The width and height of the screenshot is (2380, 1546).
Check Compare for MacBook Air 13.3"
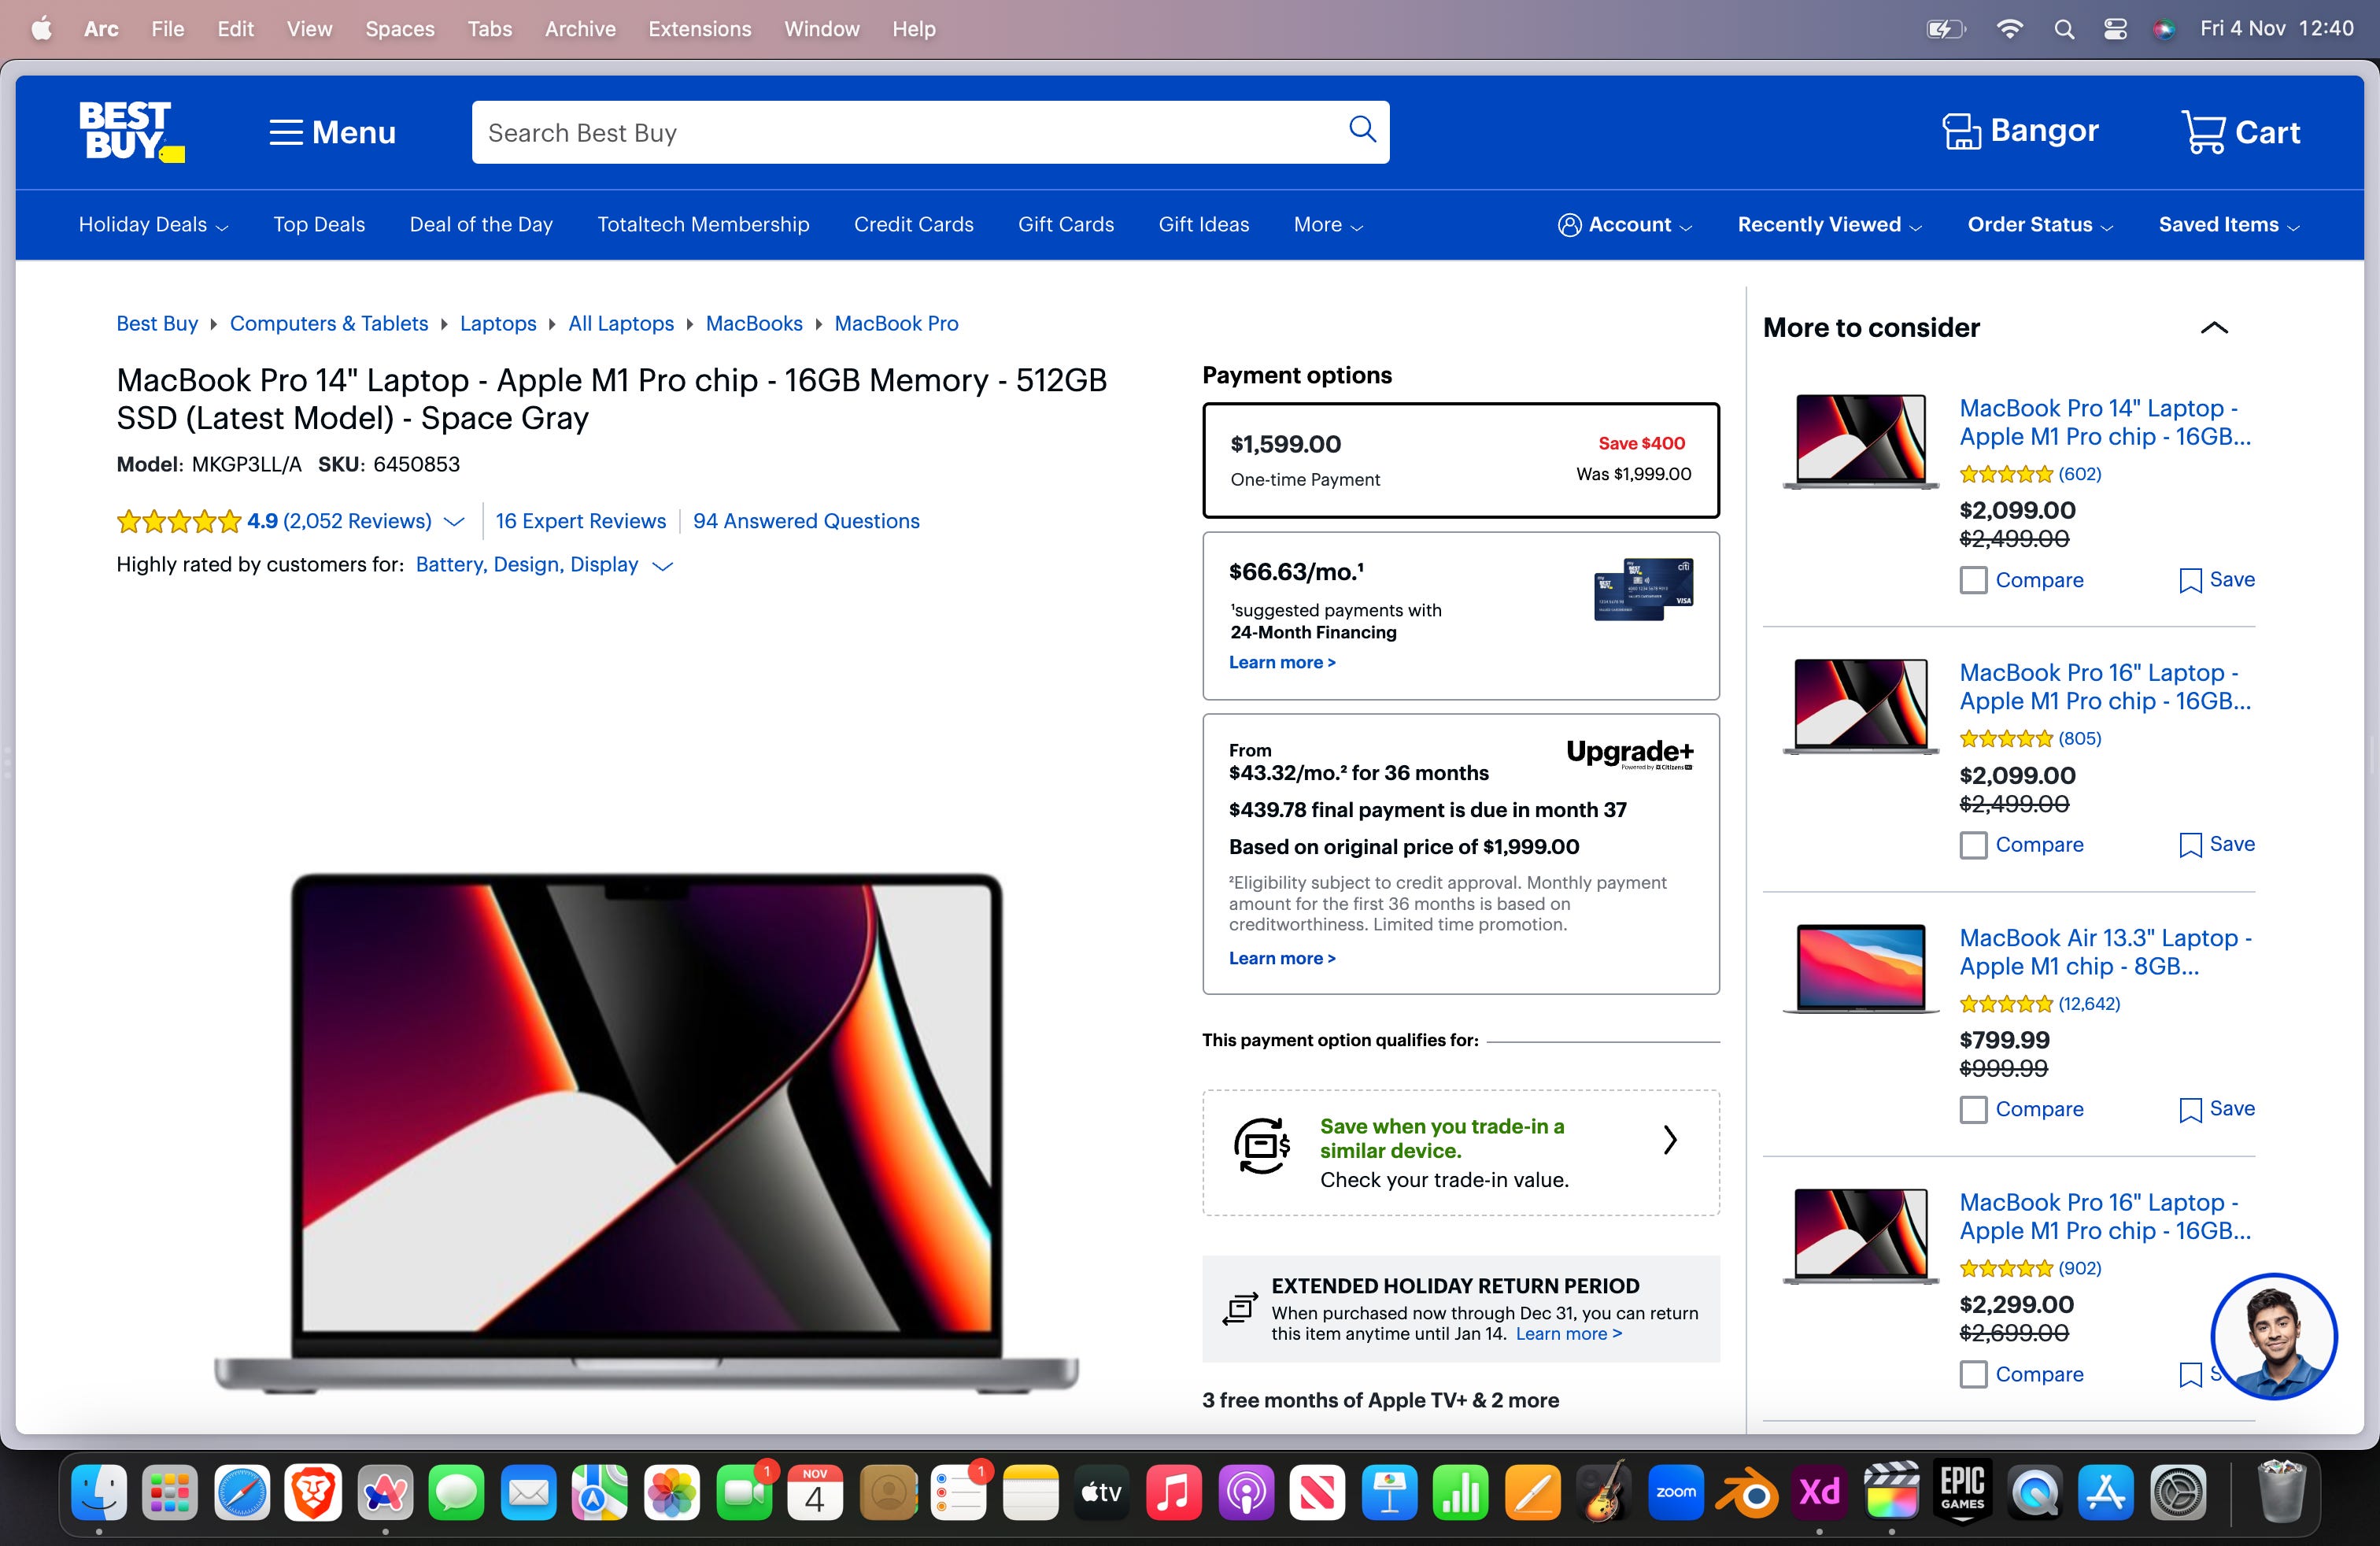tap(1973, 1110)
